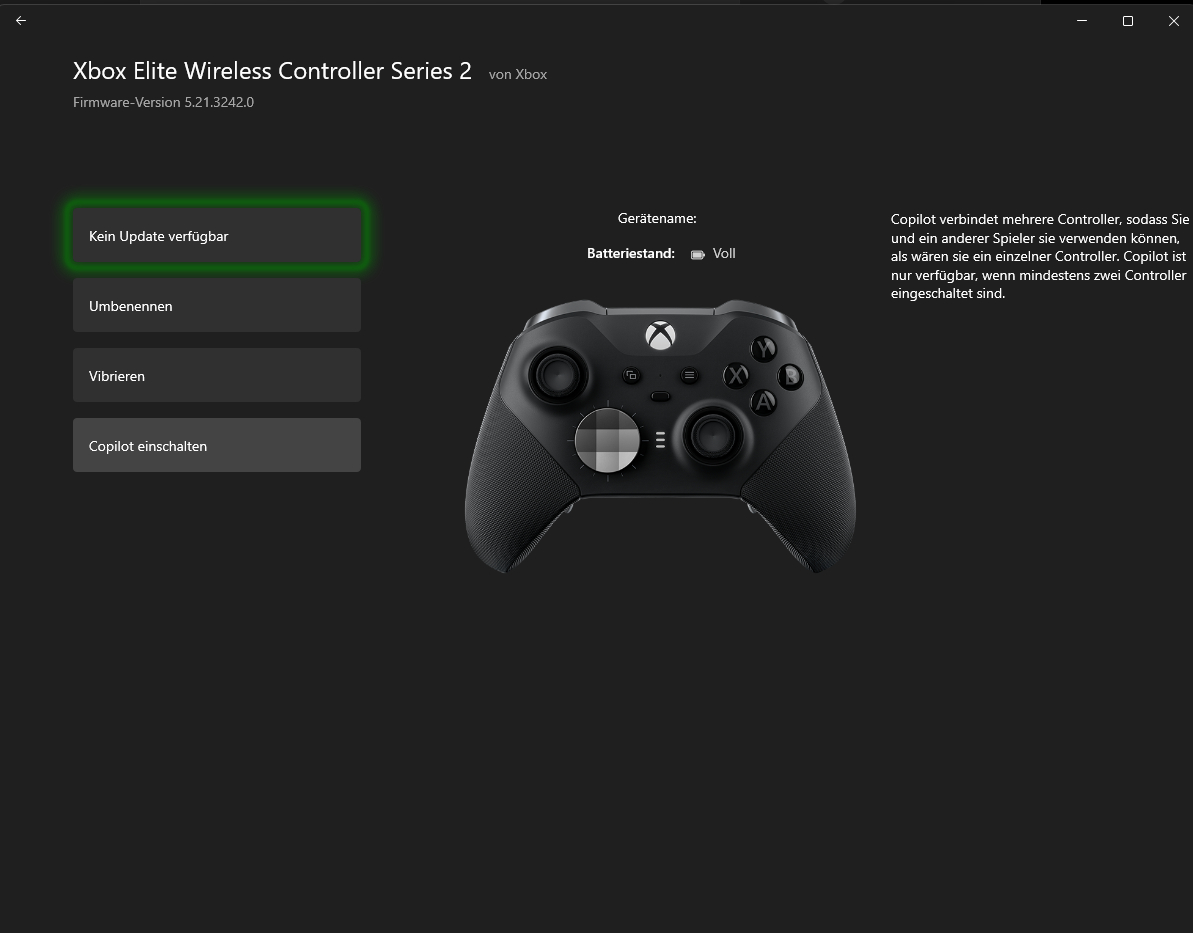Click the B button on controller image

(791, 376)
